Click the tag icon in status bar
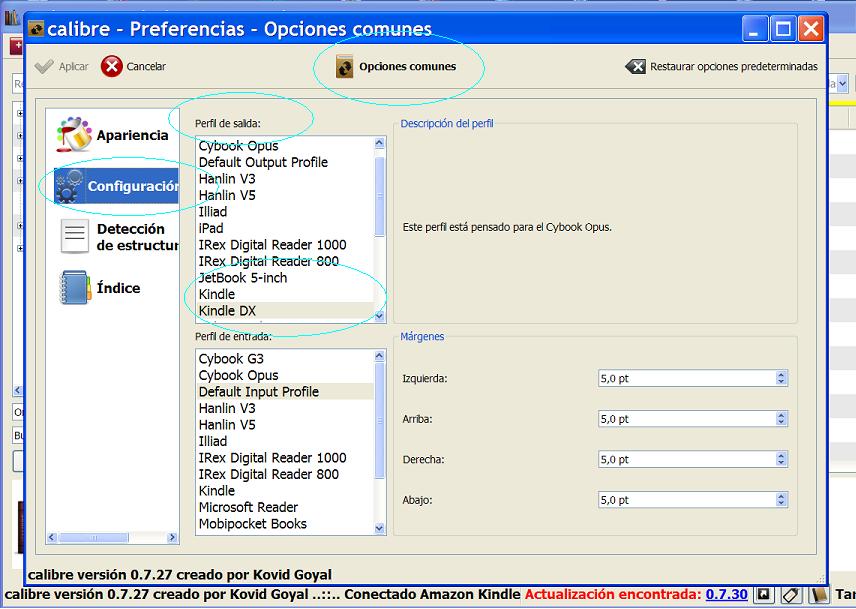The height and width of the screenshot is (609, 856). (791, 595)
